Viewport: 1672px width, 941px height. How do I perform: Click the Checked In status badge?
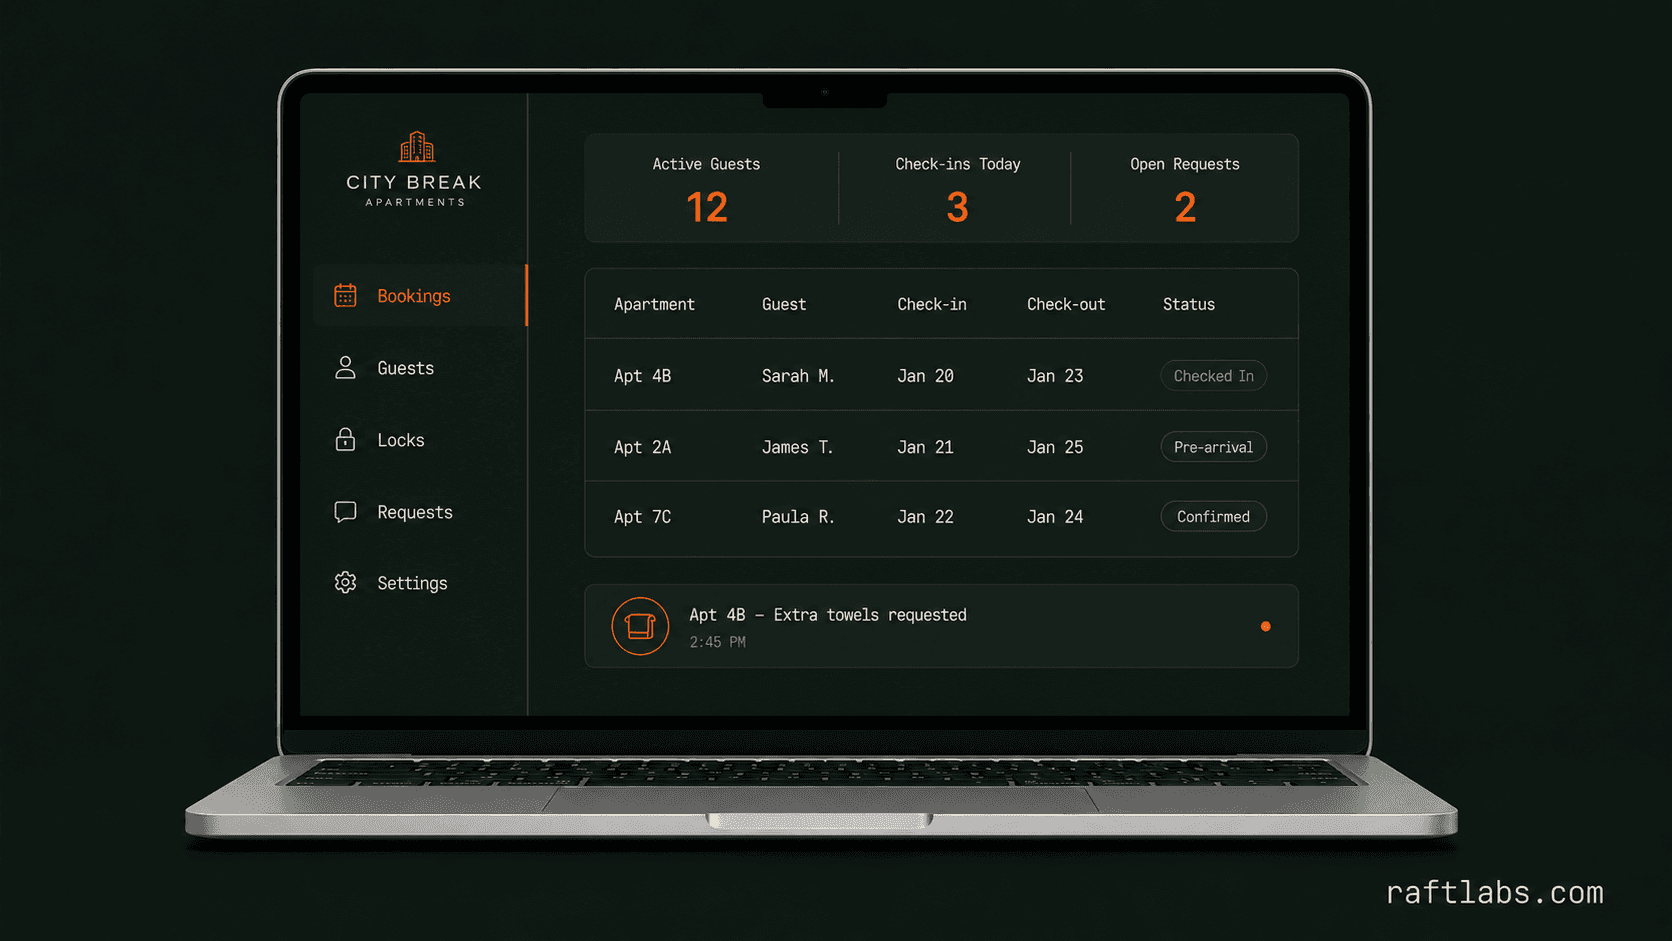coord(1213,376)
